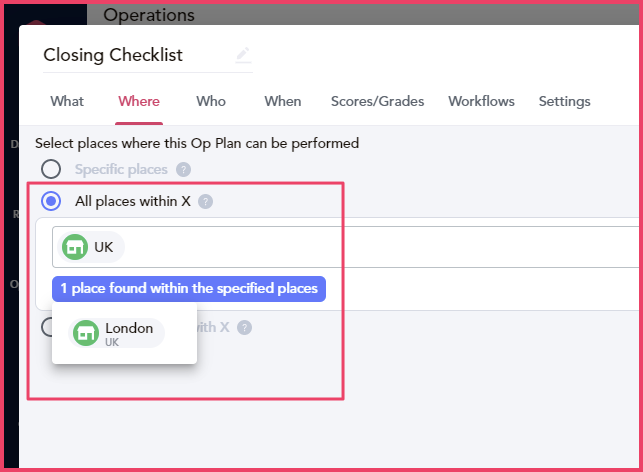Click the help icon beside All places within X
The width and height of the screenshot is (643, 472).
pyautogui.click(x=205, y=202)
